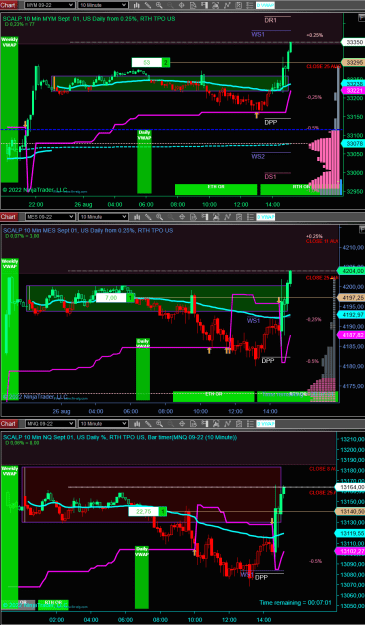Click the DPP label on MES chart
This screenshot has height=625, width=365.
pyautogui.click(x=268, y=360)
